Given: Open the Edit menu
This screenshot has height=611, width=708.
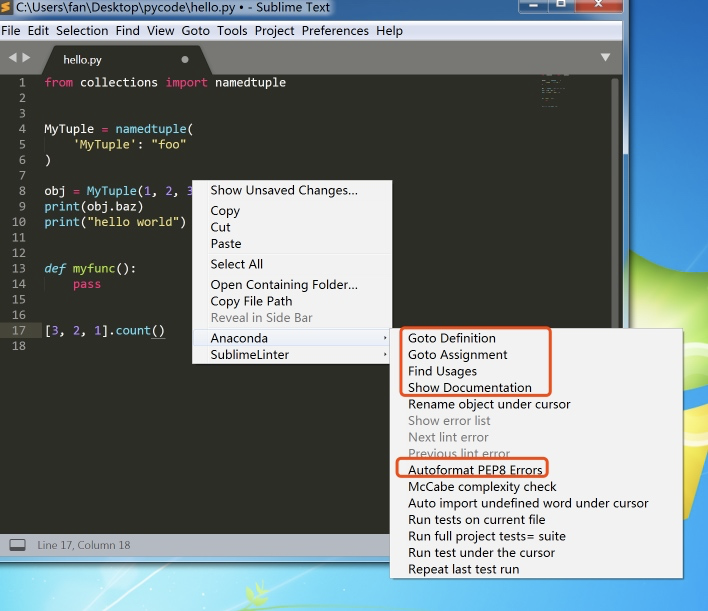Looking at the screenshot, I should pos(38,31).
